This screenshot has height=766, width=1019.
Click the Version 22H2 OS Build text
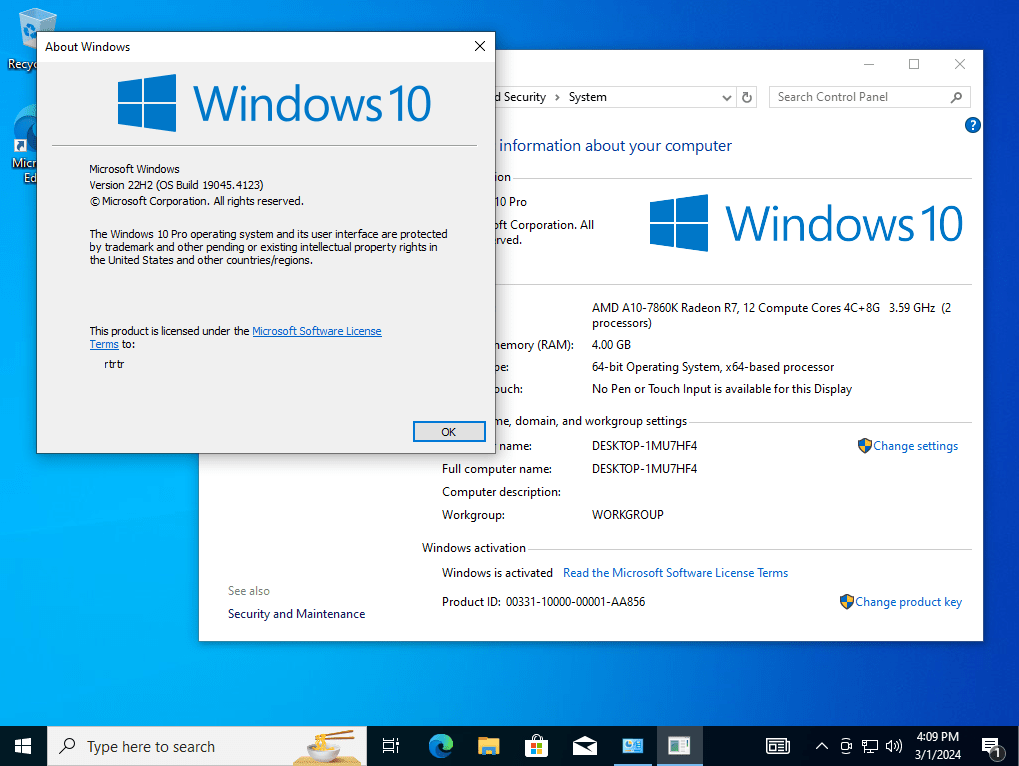pos(176,185)
